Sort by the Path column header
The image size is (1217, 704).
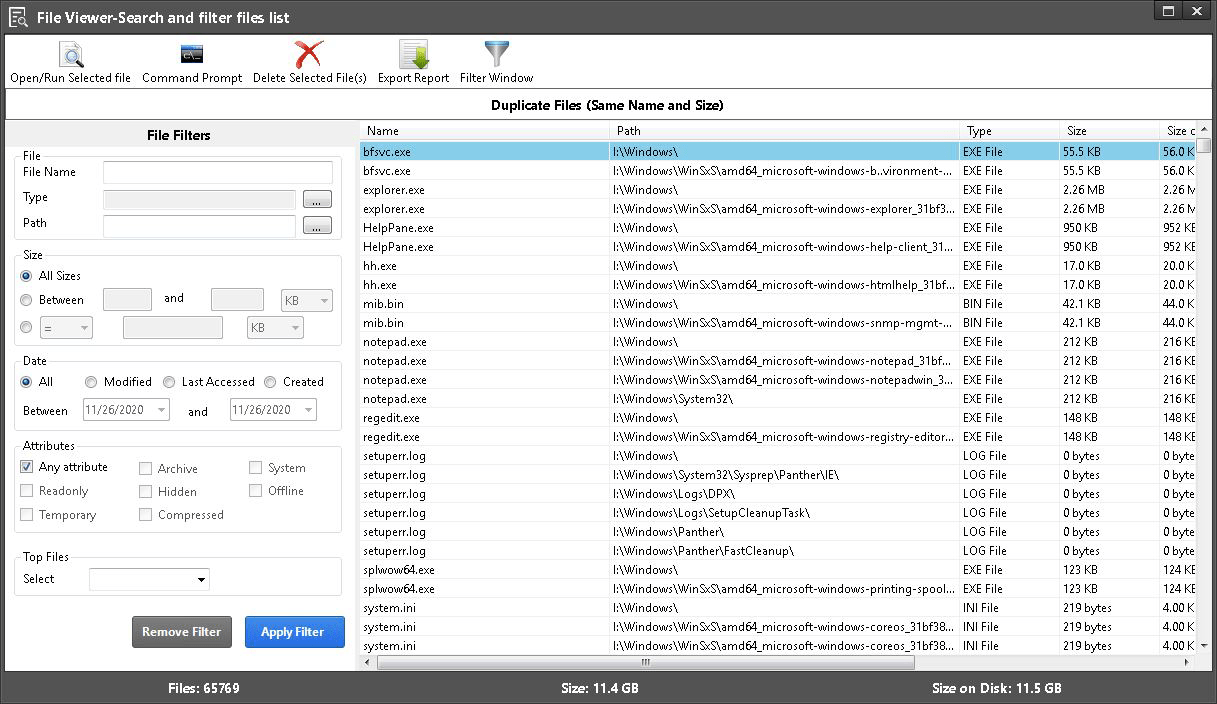coord(785,131)
